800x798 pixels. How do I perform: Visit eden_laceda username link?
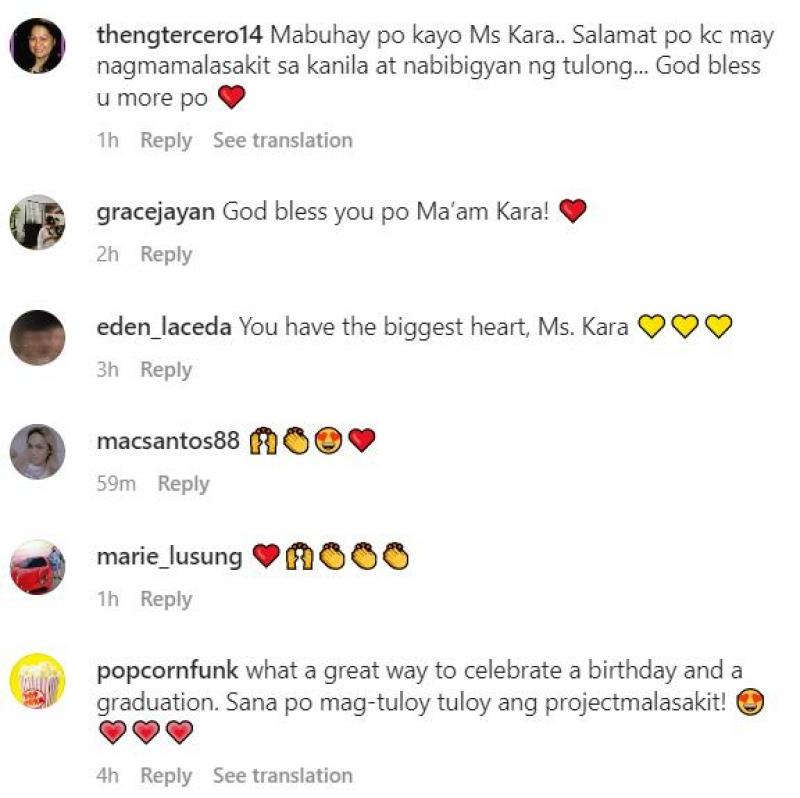click(164, 327)
